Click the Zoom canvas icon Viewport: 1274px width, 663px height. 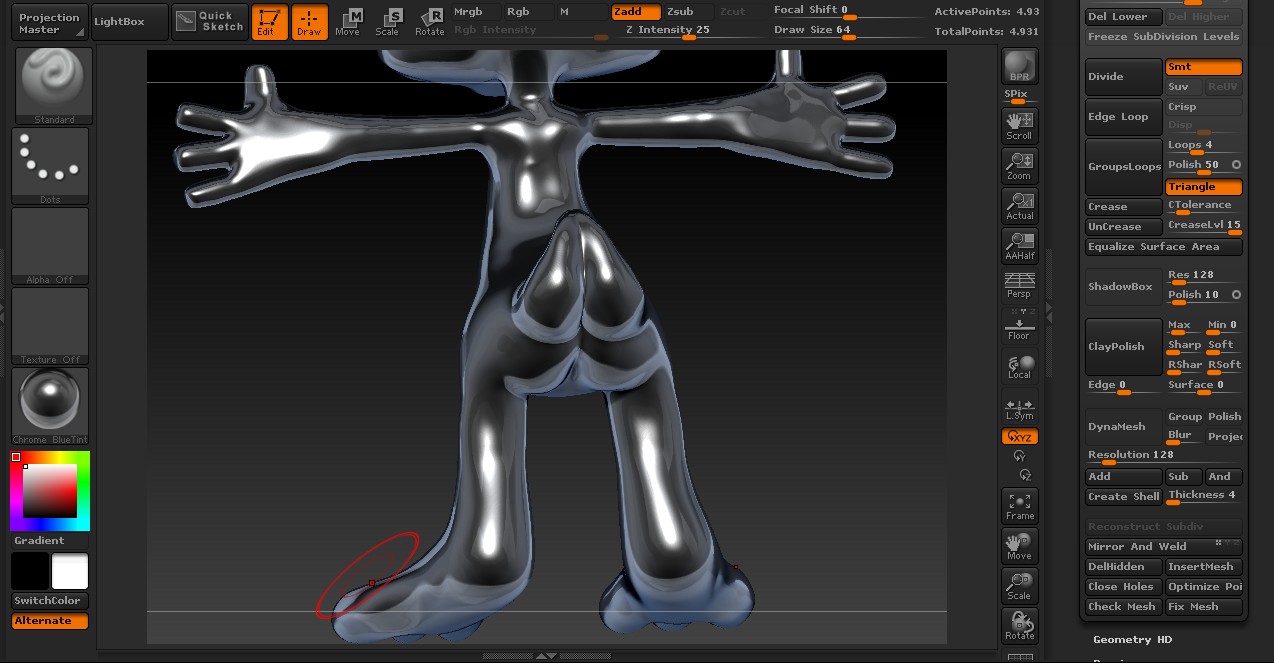coord(1019,165)
